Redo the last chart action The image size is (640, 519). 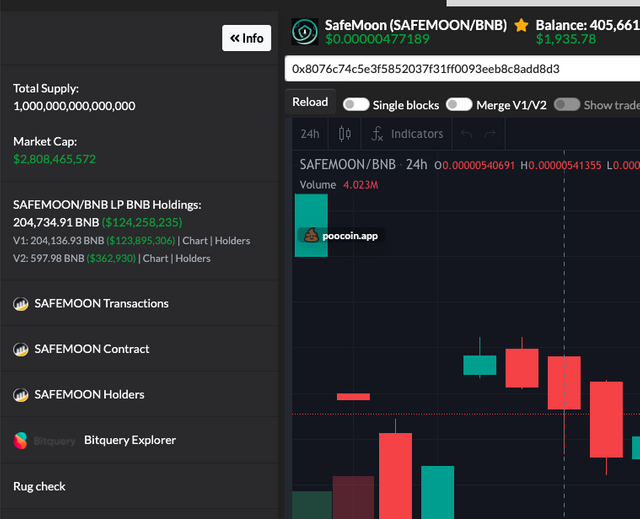tap(490, 134)
